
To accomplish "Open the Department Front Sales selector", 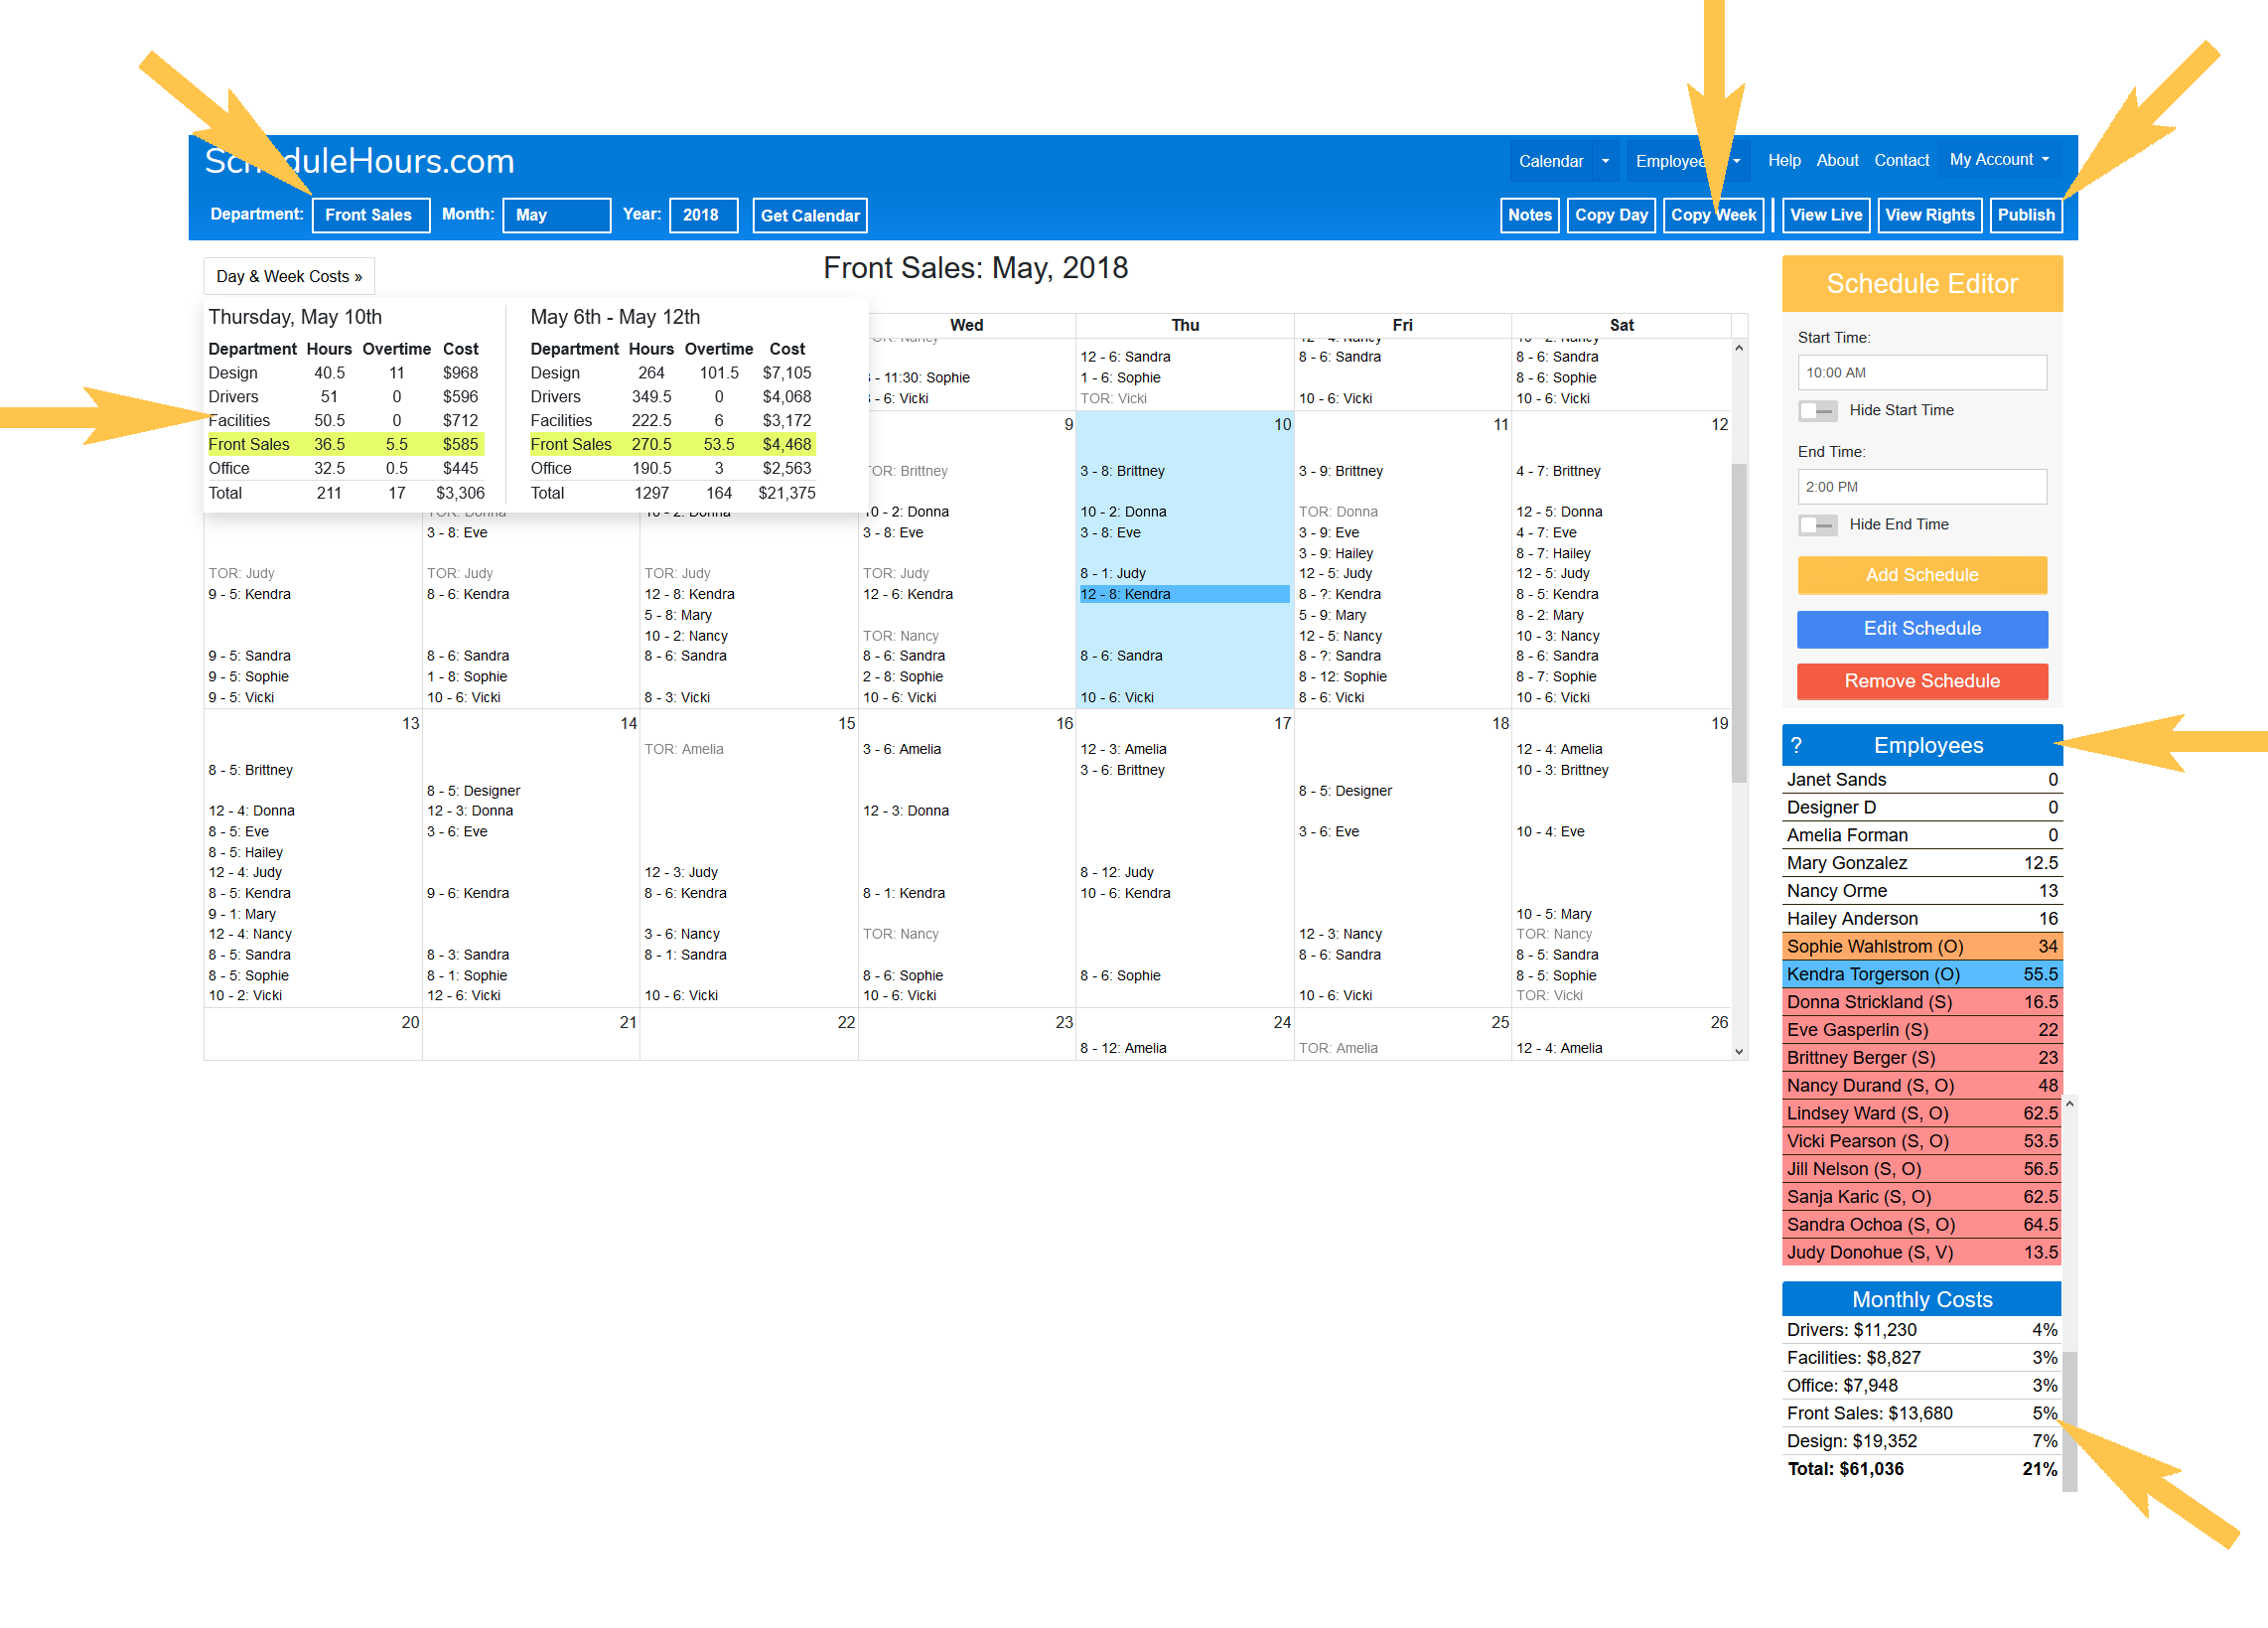I will (x=370, y=215).
